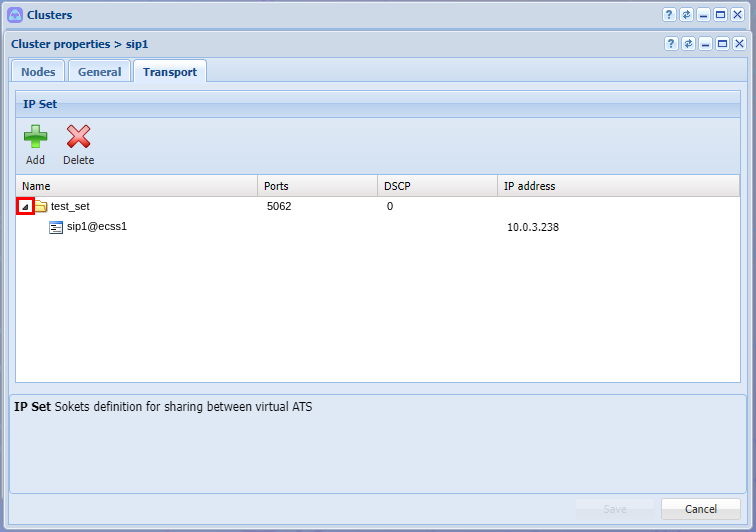756x532 pixels.
Task: Switch to the Nodes tab
Action: pos(38,71)
